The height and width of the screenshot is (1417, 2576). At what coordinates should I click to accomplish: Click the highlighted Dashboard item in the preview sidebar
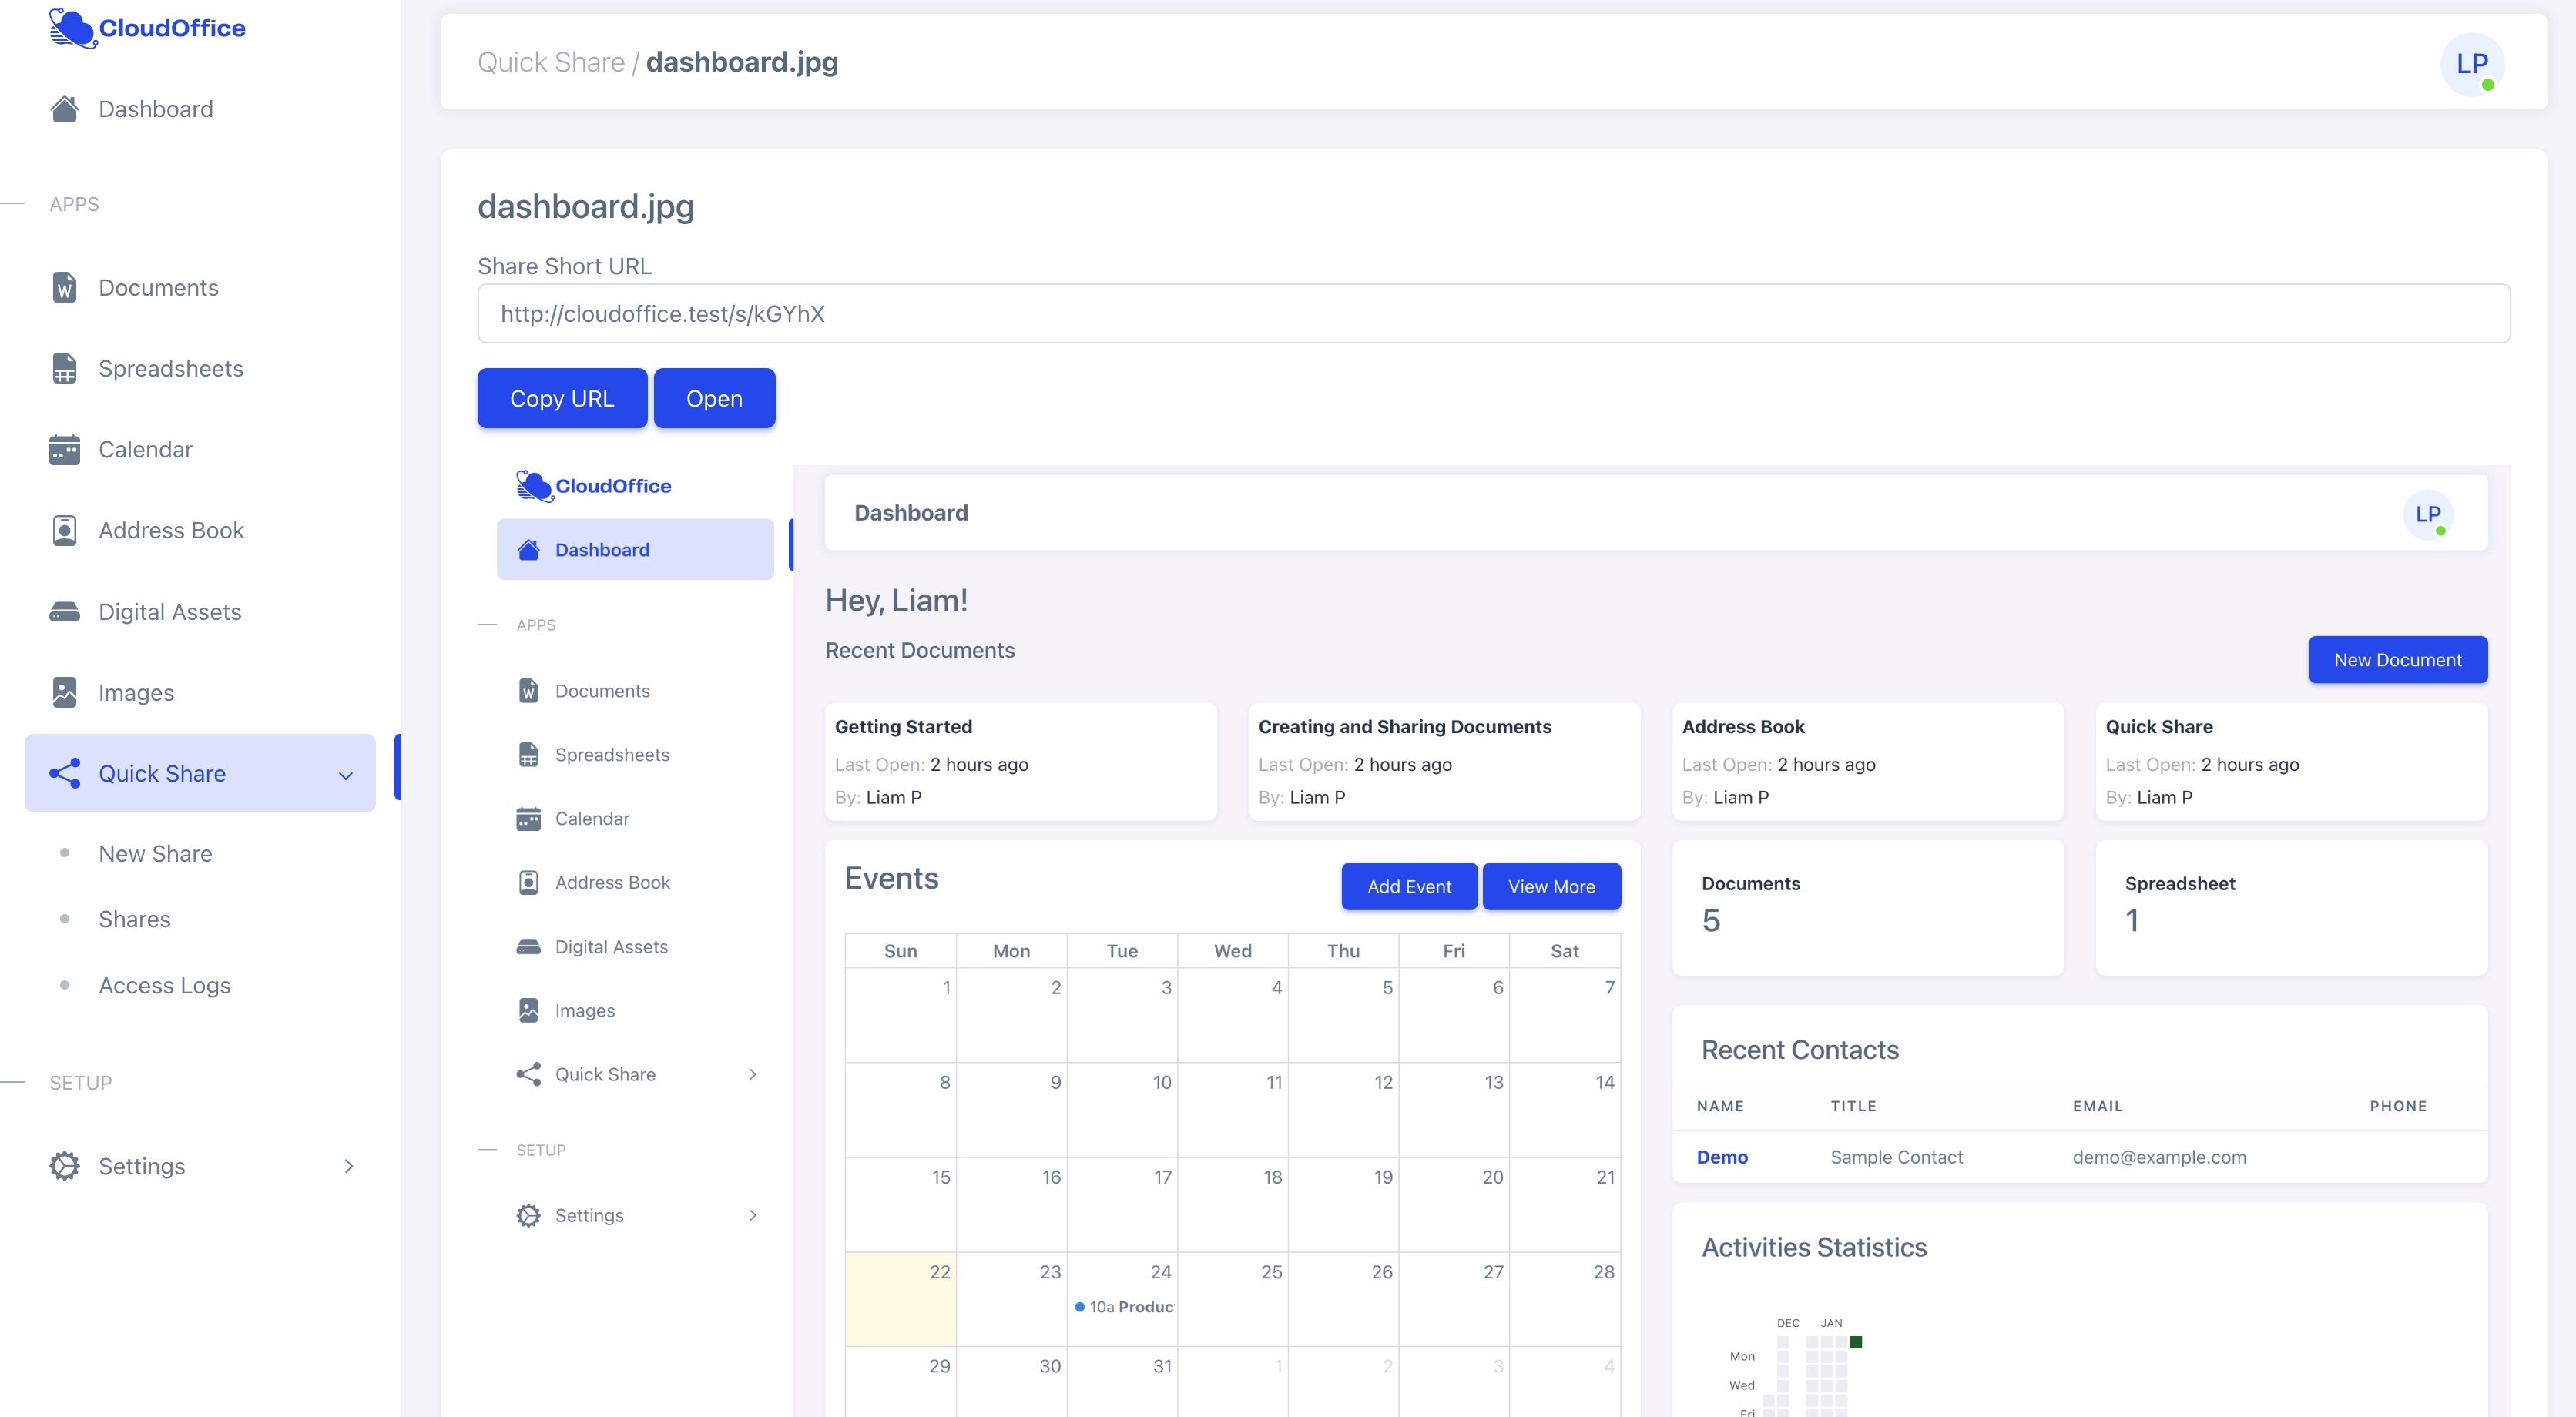point(635,549)
